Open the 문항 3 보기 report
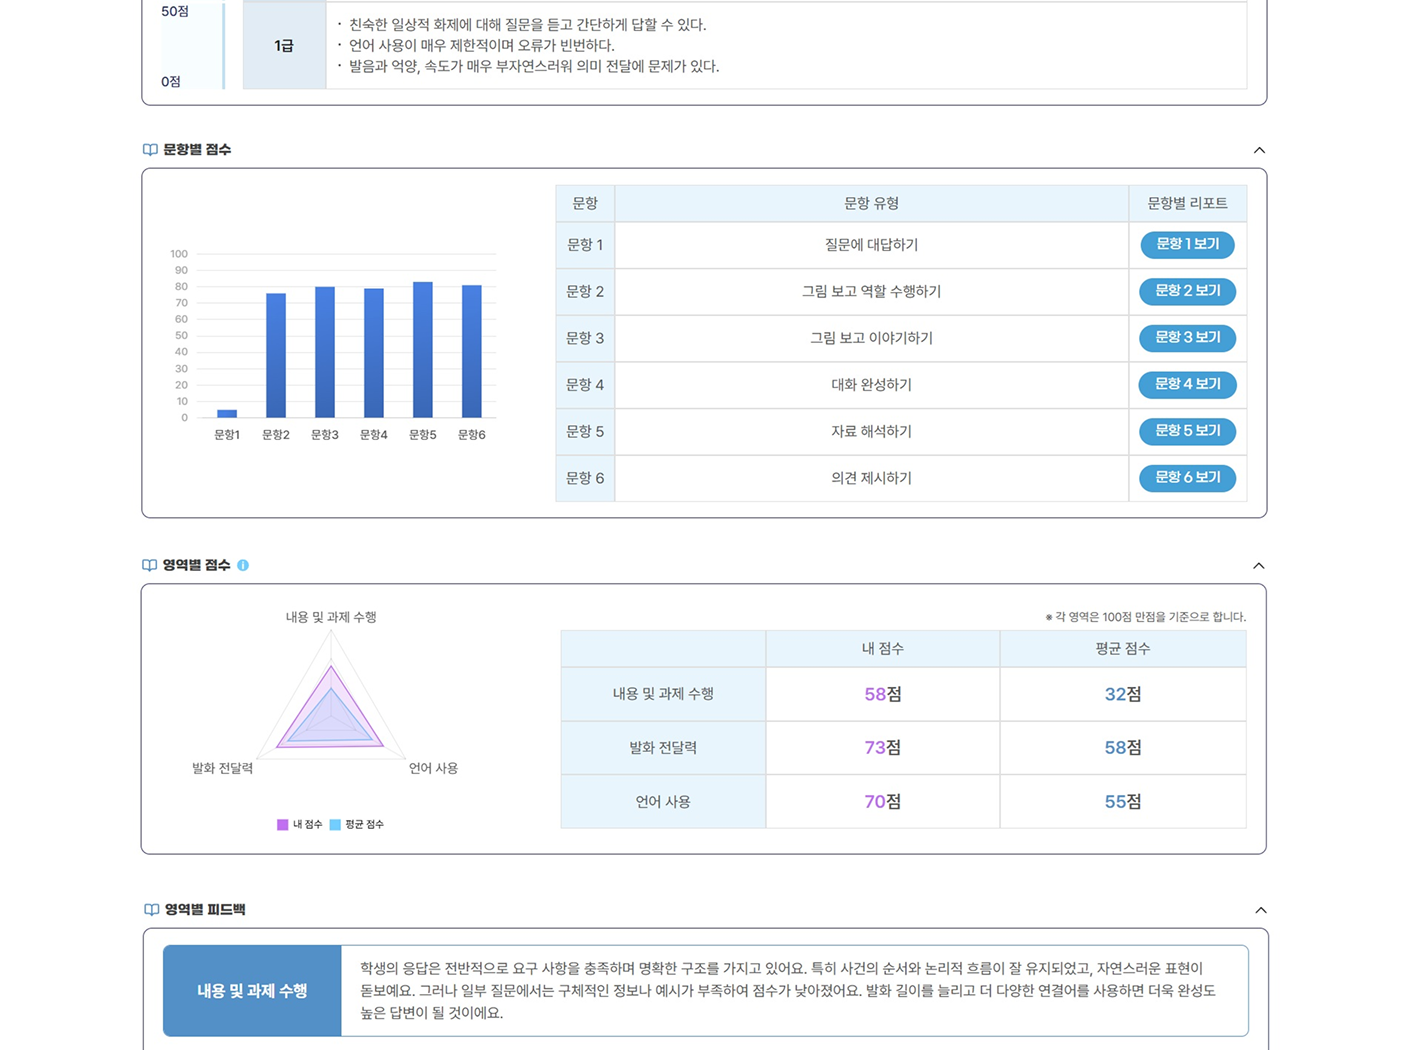Image resolution: width=1401 pixels, height=1050 pixels. [x=1187, y=338]
